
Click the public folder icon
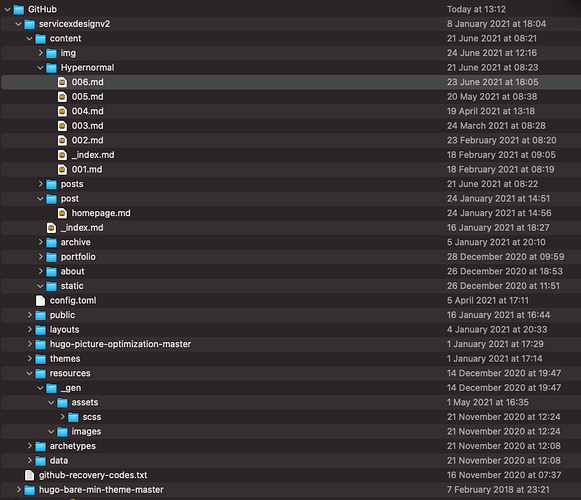coord(40,315)
